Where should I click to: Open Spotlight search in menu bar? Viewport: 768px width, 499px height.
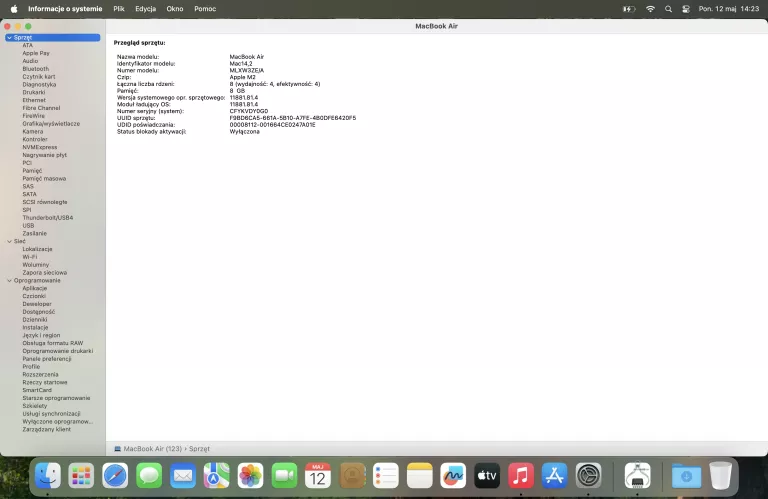click(668, 9)
